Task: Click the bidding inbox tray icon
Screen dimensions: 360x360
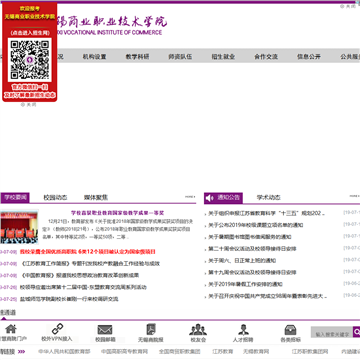Action: 290,330
